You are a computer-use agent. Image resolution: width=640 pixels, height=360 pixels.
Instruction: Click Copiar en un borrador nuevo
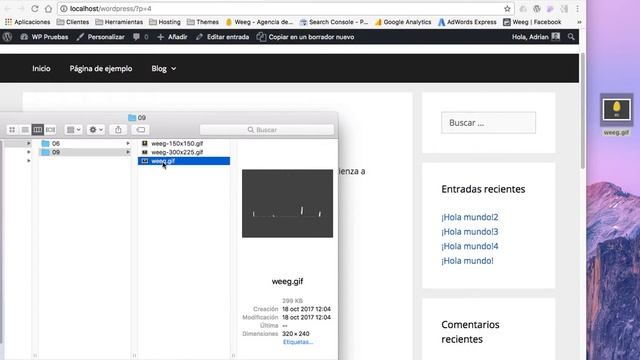pos(305,37)
